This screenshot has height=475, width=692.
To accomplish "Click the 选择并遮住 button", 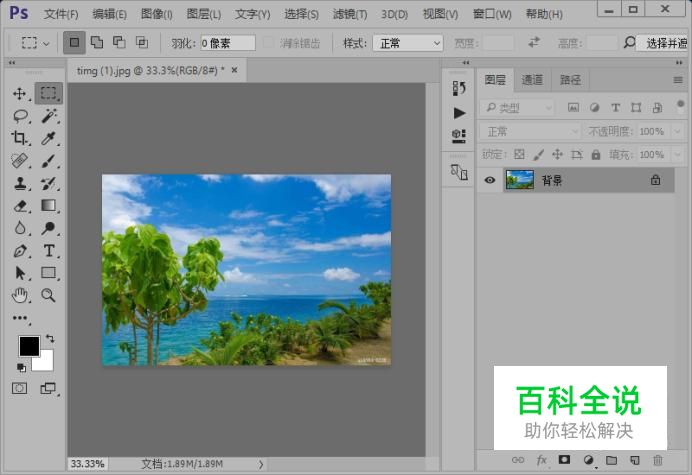I will [x=665, y=43].
